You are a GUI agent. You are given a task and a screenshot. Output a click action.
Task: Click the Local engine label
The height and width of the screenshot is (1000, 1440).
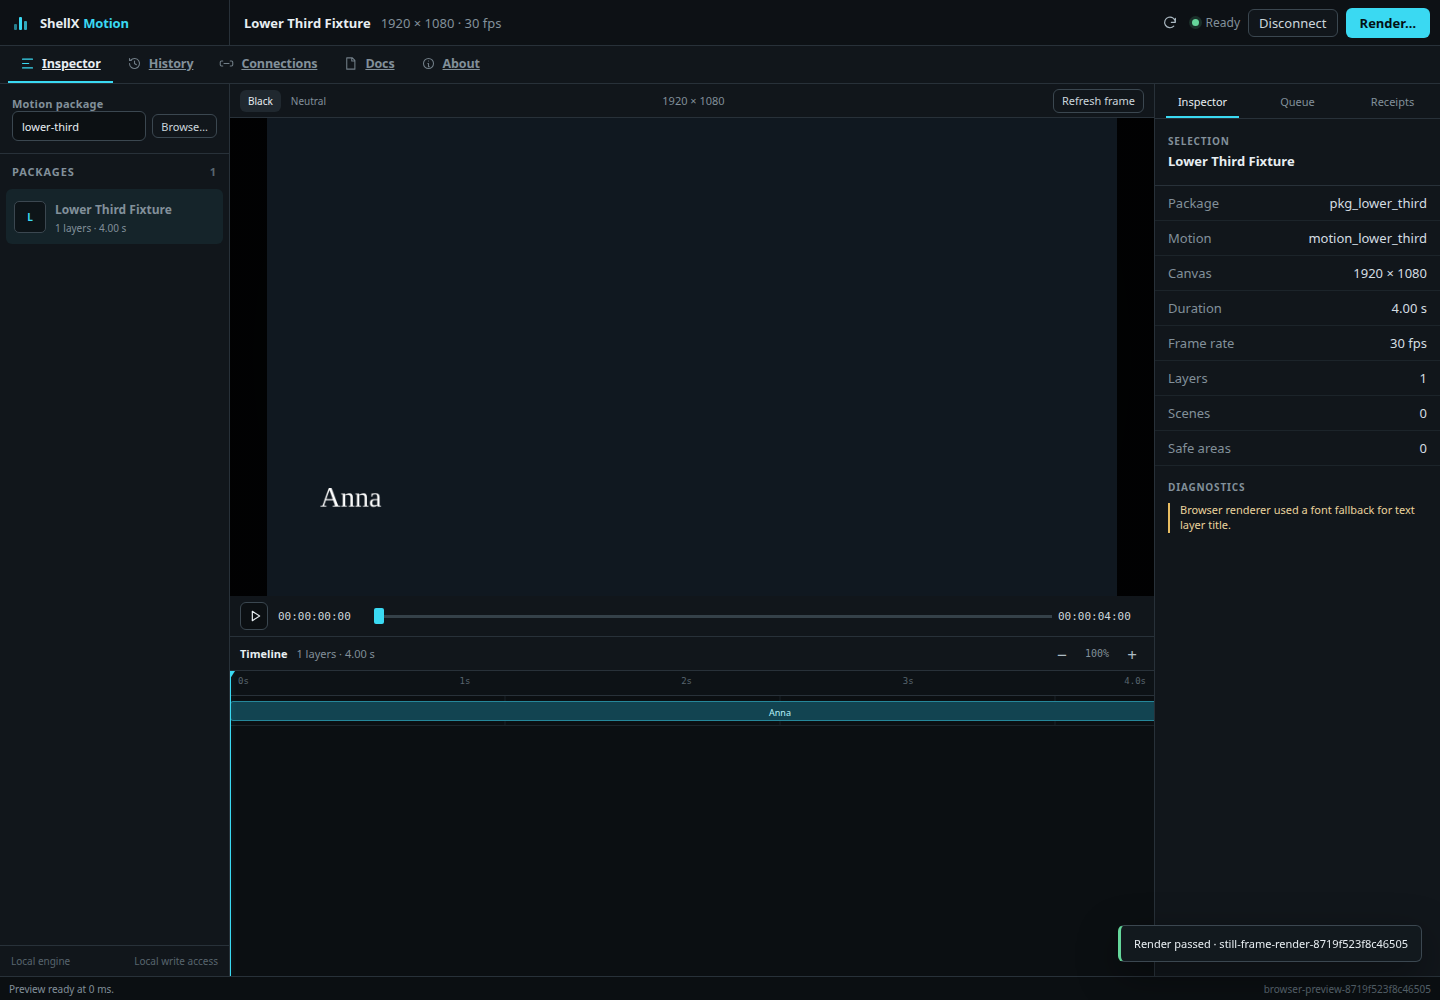40,961
